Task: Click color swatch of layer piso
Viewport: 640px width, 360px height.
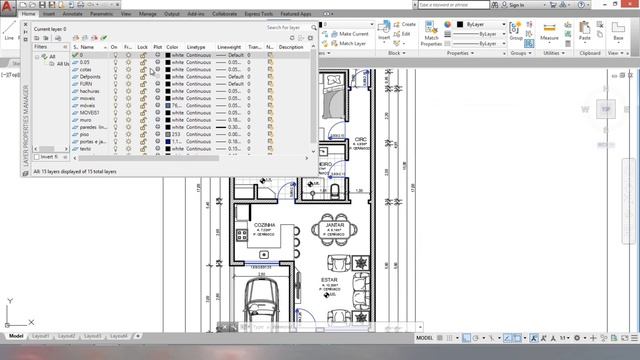Action: tap(168, 134)
